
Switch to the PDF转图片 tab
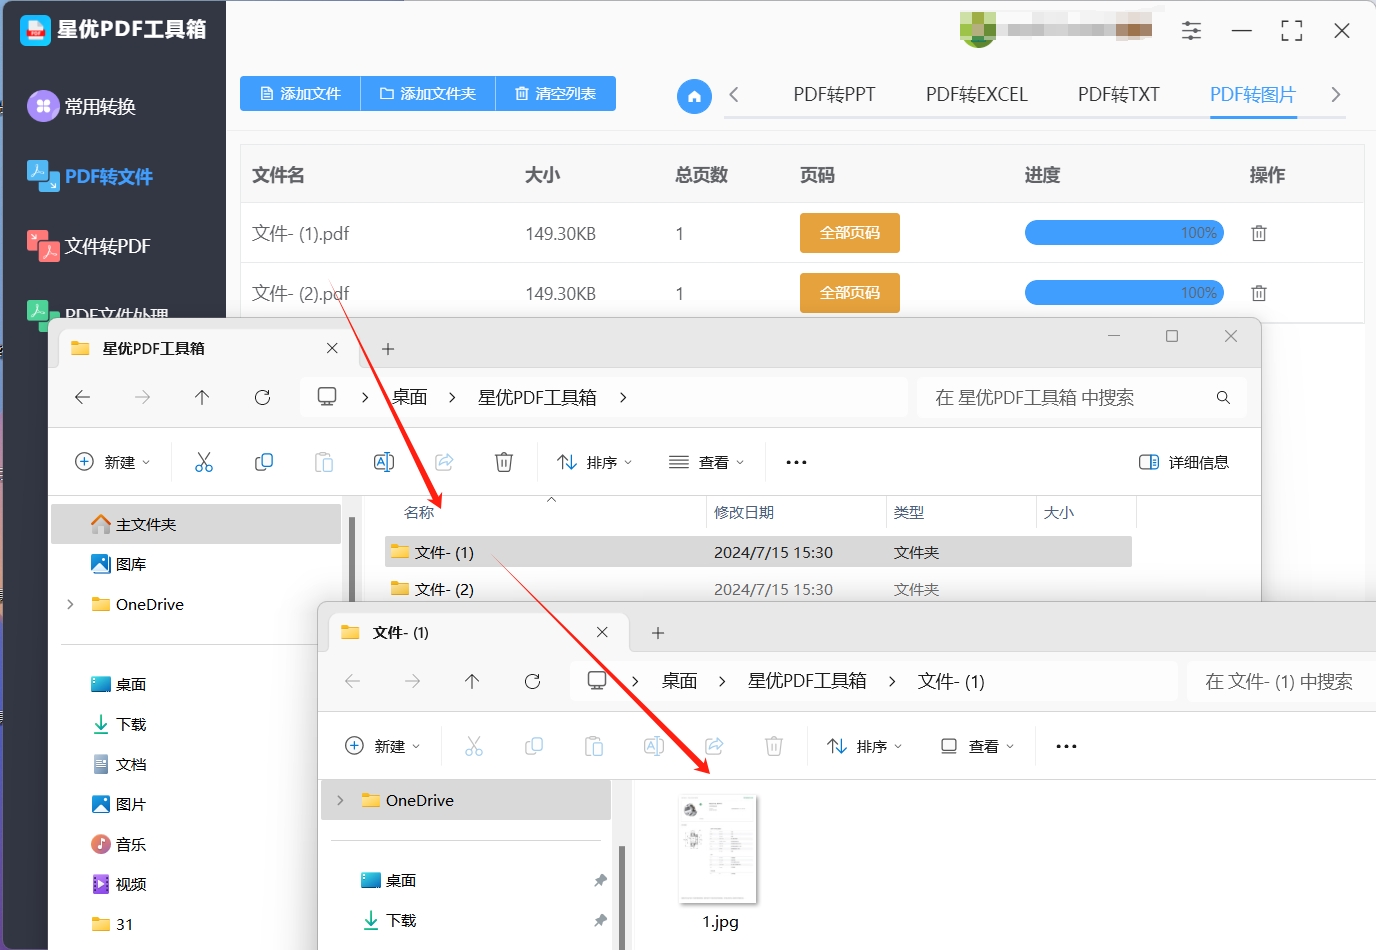[1253, 95]
